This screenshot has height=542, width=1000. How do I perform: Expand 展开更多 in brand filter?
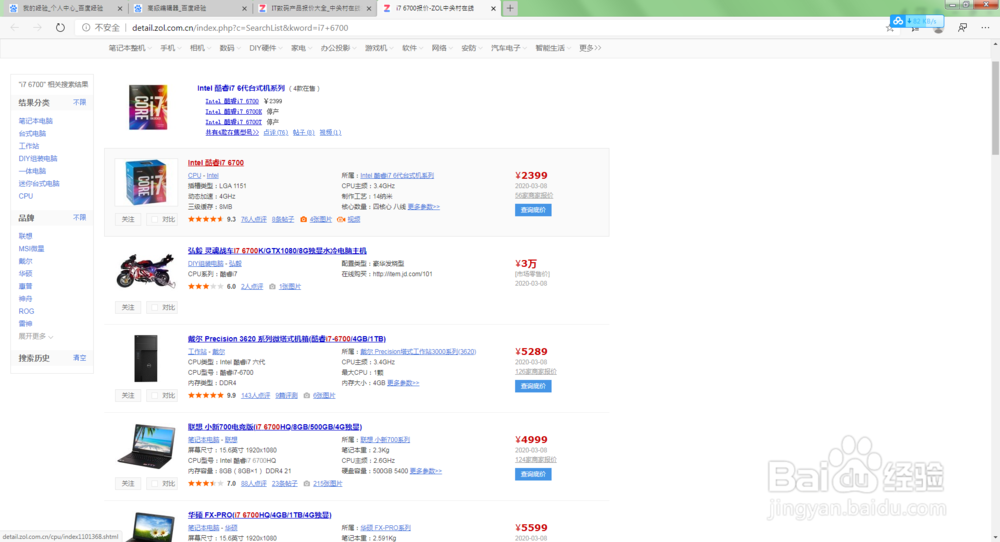click(36, 336)
